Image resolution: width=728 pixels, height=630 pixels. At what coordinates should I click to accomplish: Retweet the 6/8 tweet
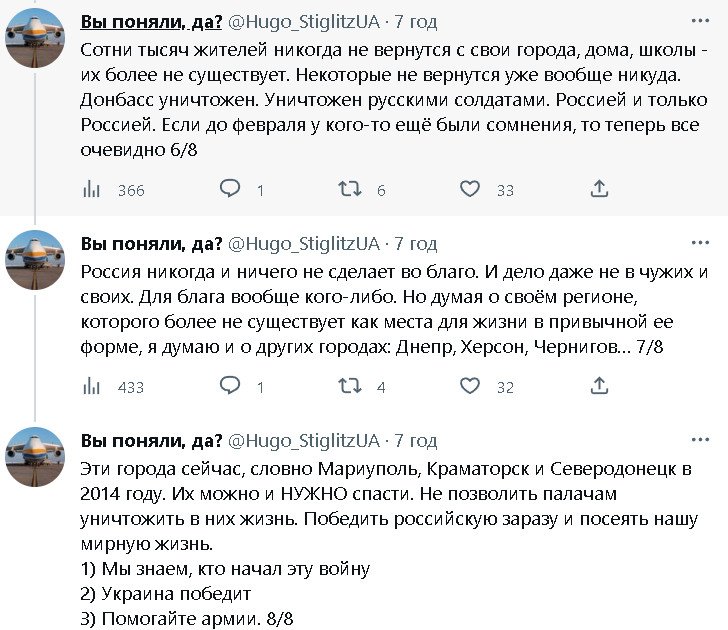(x=349, y=189)
